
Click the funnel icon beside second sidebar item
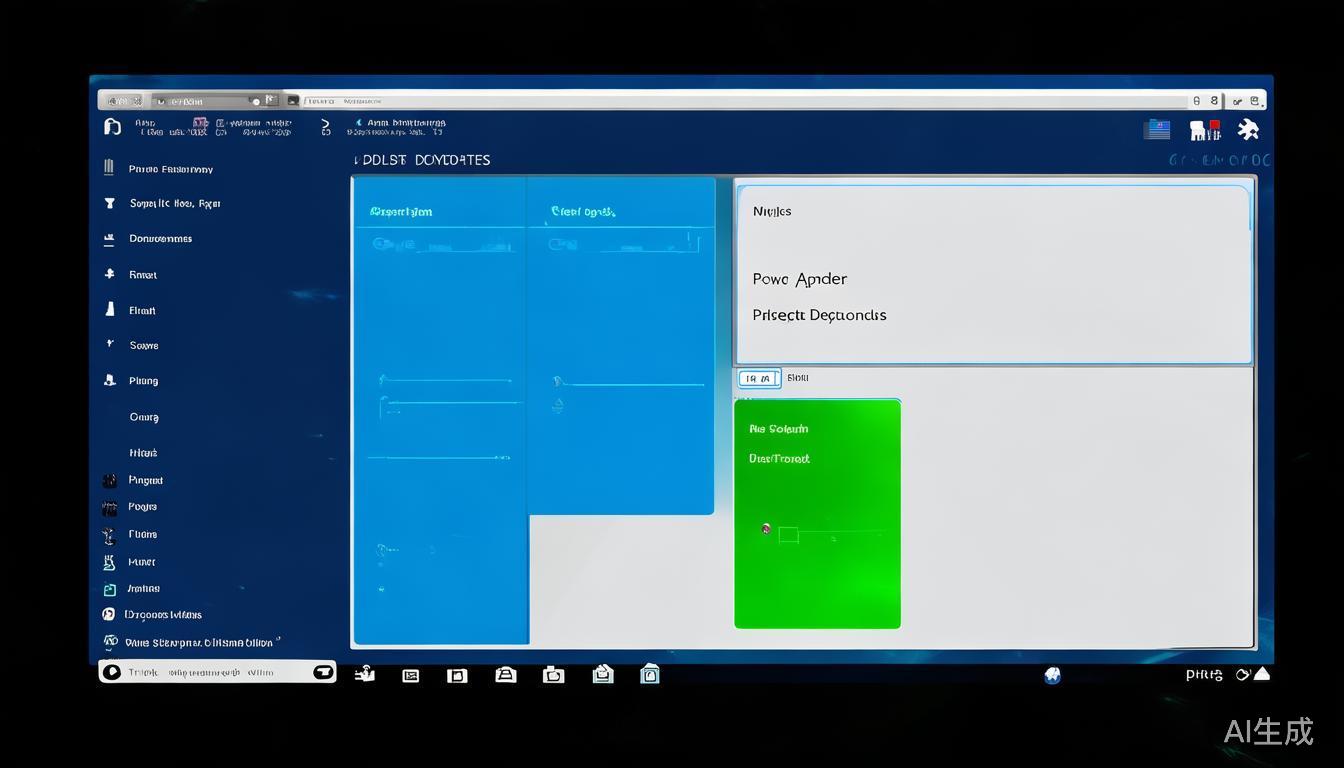109,203
